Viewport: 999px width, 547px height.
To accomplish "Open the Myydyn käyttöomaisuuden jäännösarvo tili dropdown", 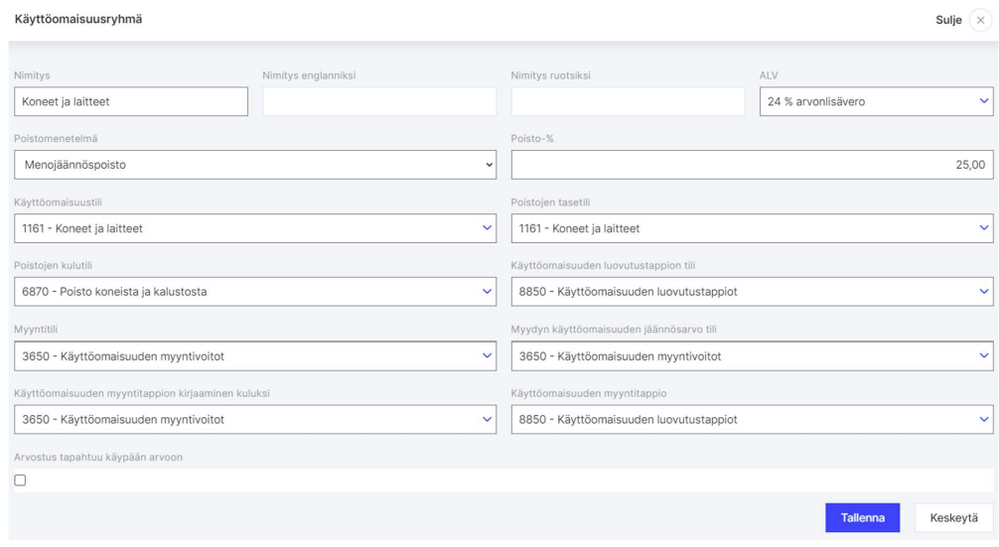I will tap(752, 356).
